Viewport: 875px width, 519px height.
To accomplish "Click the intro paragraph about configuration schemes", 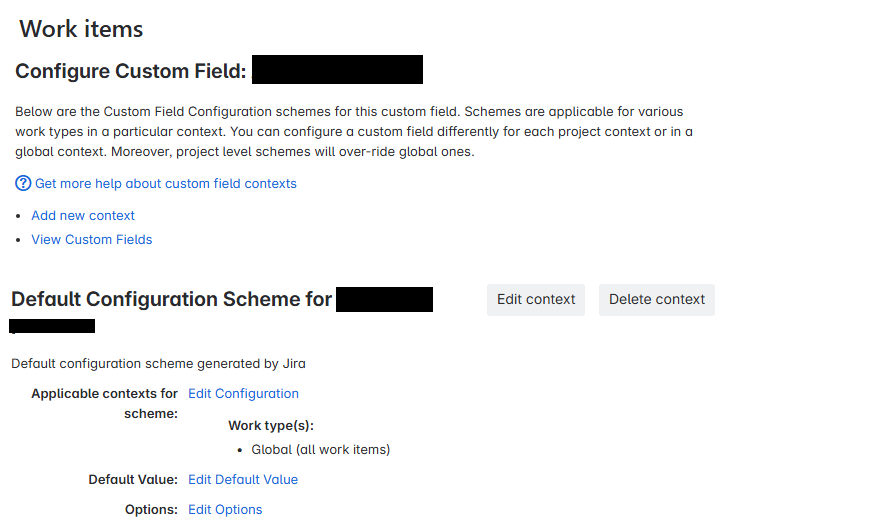I will 354,132.
